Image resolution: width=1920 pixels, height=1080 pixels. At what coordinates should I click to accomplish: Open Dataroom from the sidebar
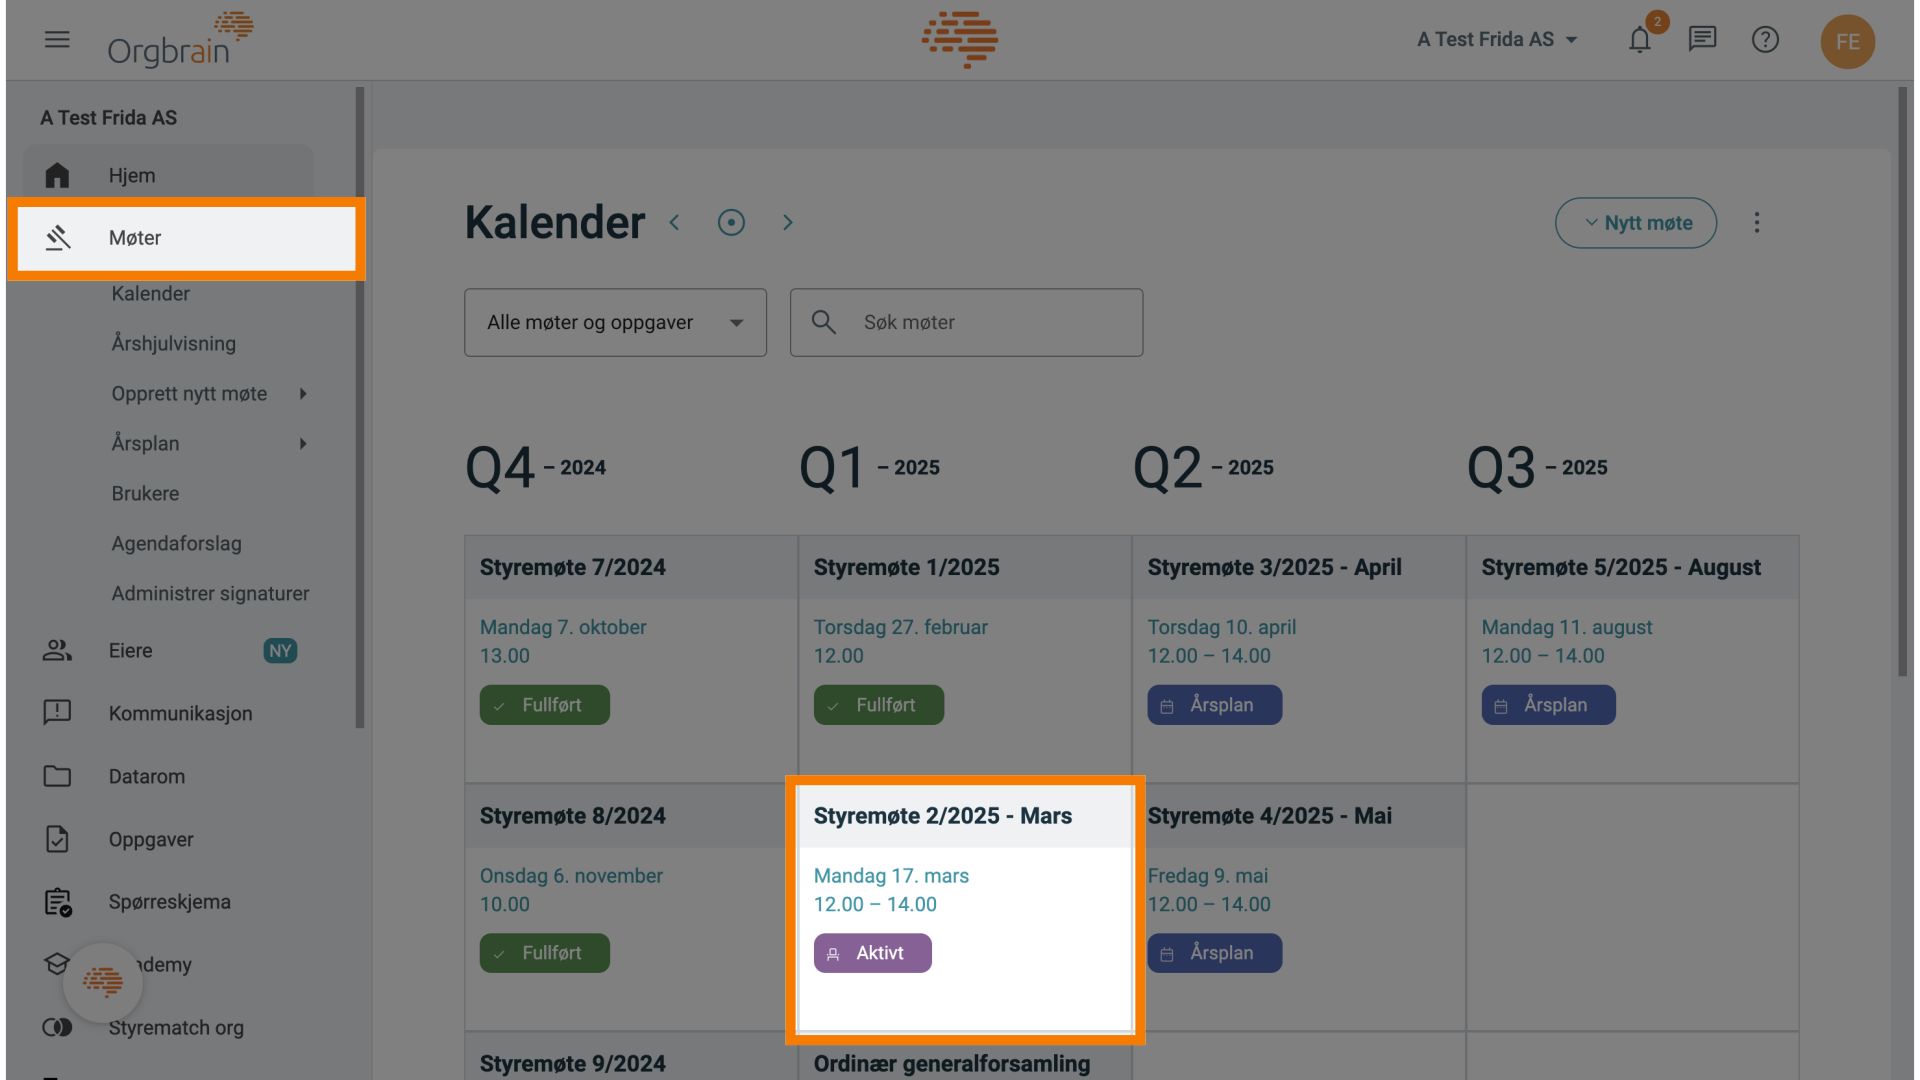pyautogui.click(x=146, y=777)
